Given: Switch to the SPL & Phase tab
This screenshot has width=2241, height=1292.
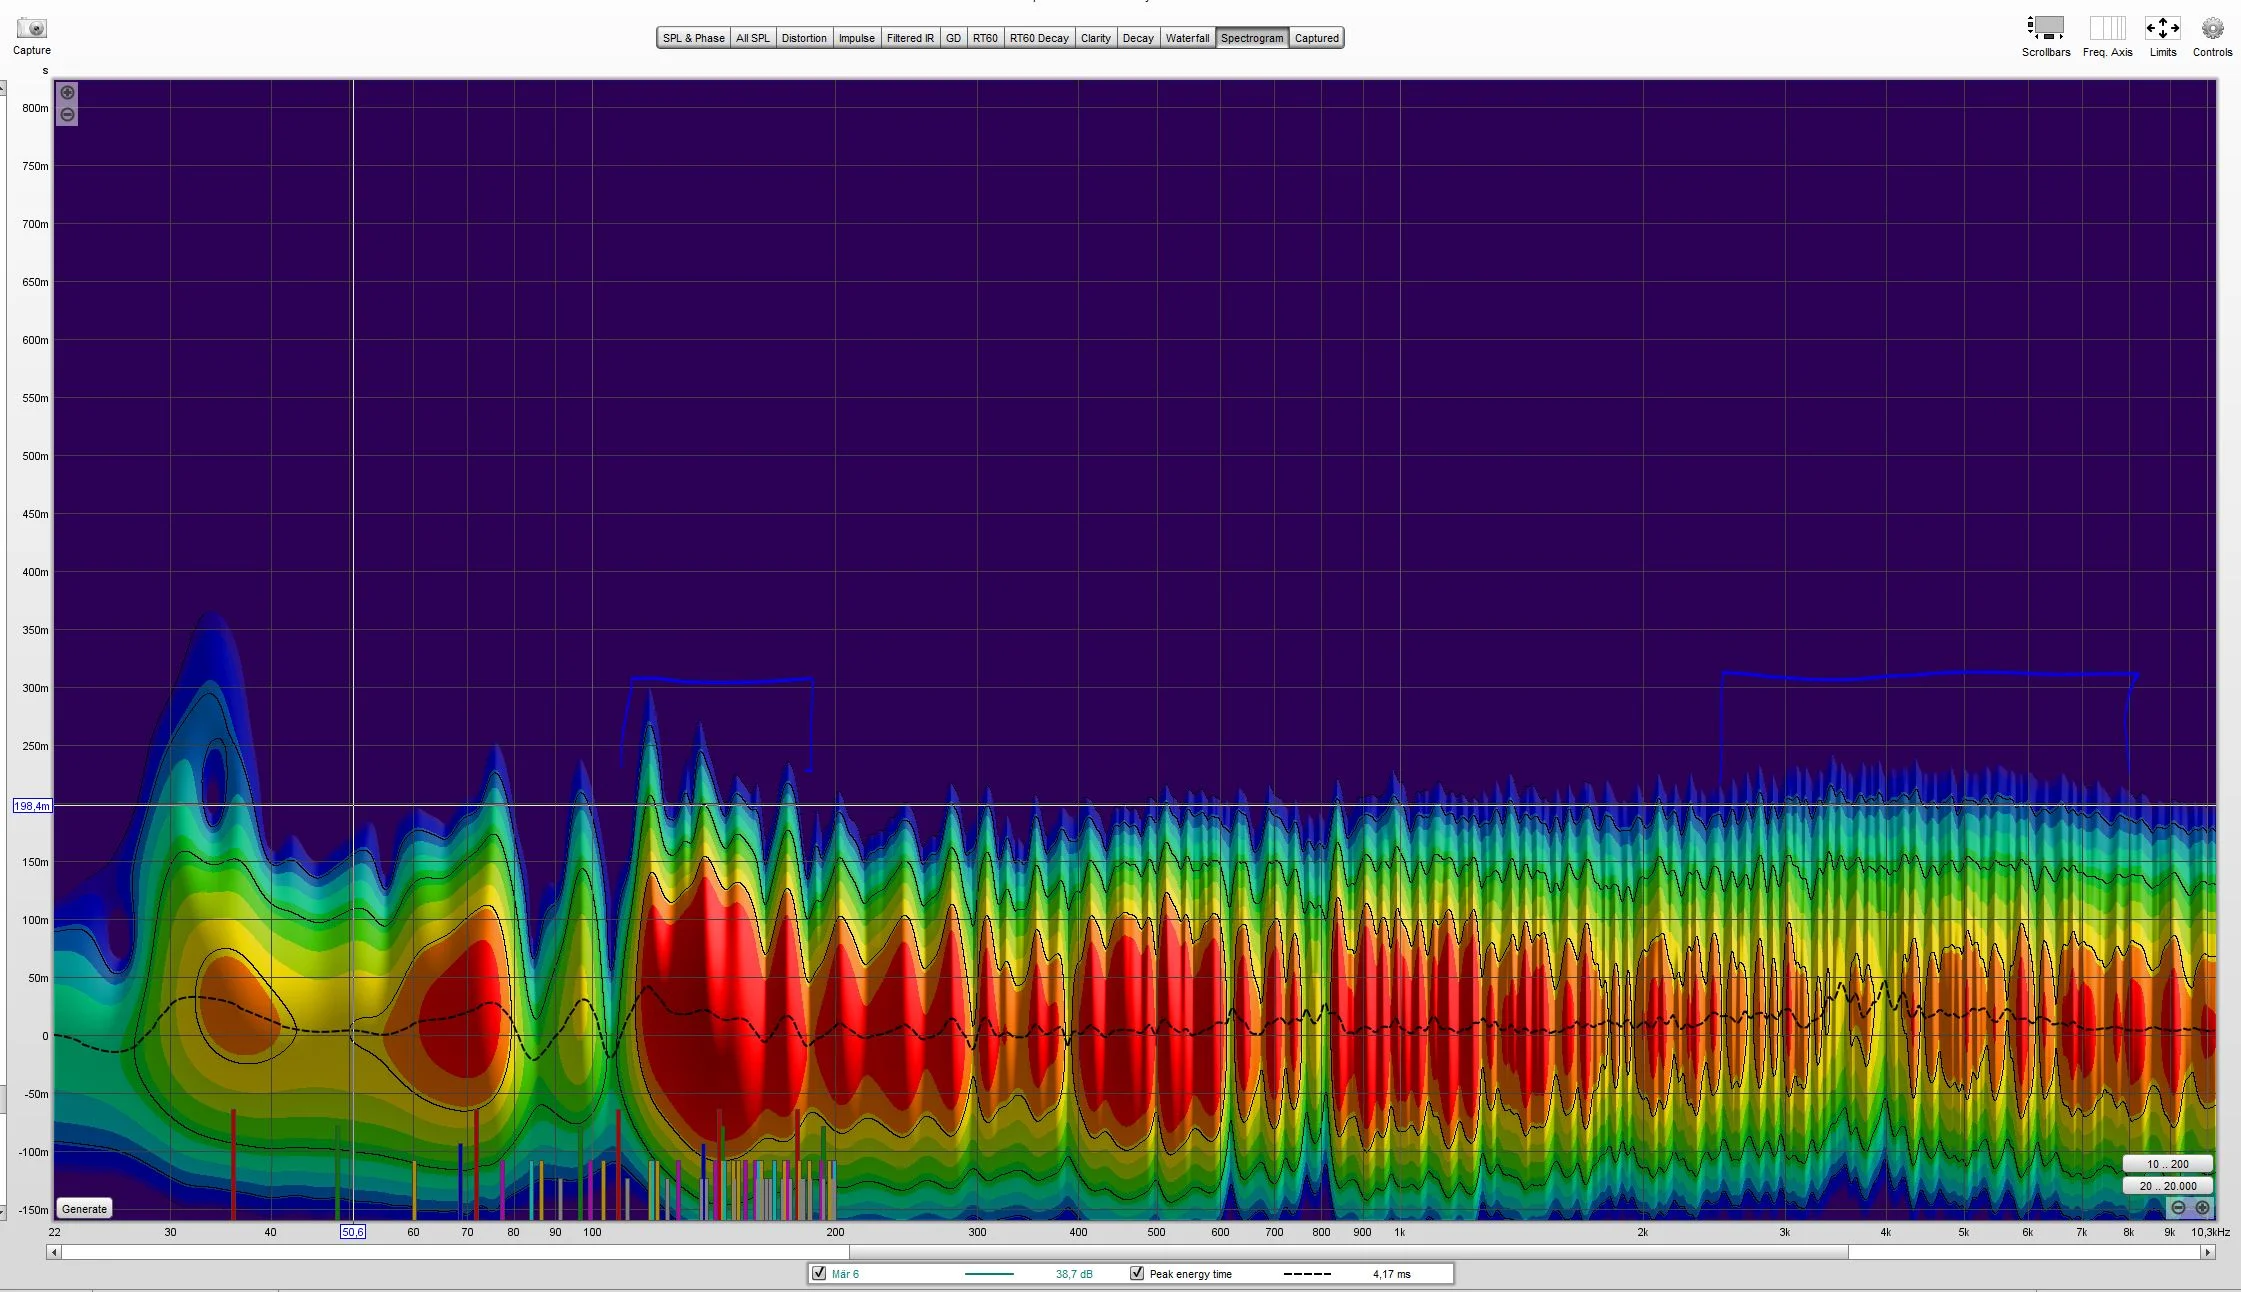Looking at the screenshot, I should pos(693,38).
